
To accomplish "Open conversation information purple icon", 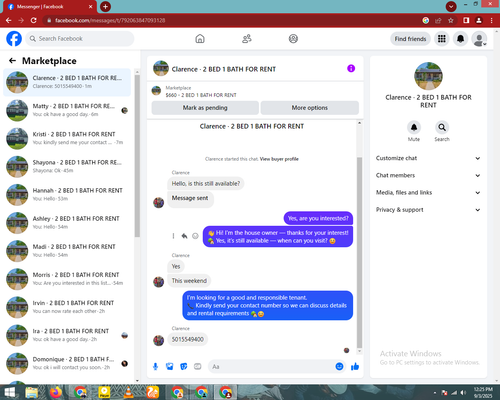I will (351, 68).
